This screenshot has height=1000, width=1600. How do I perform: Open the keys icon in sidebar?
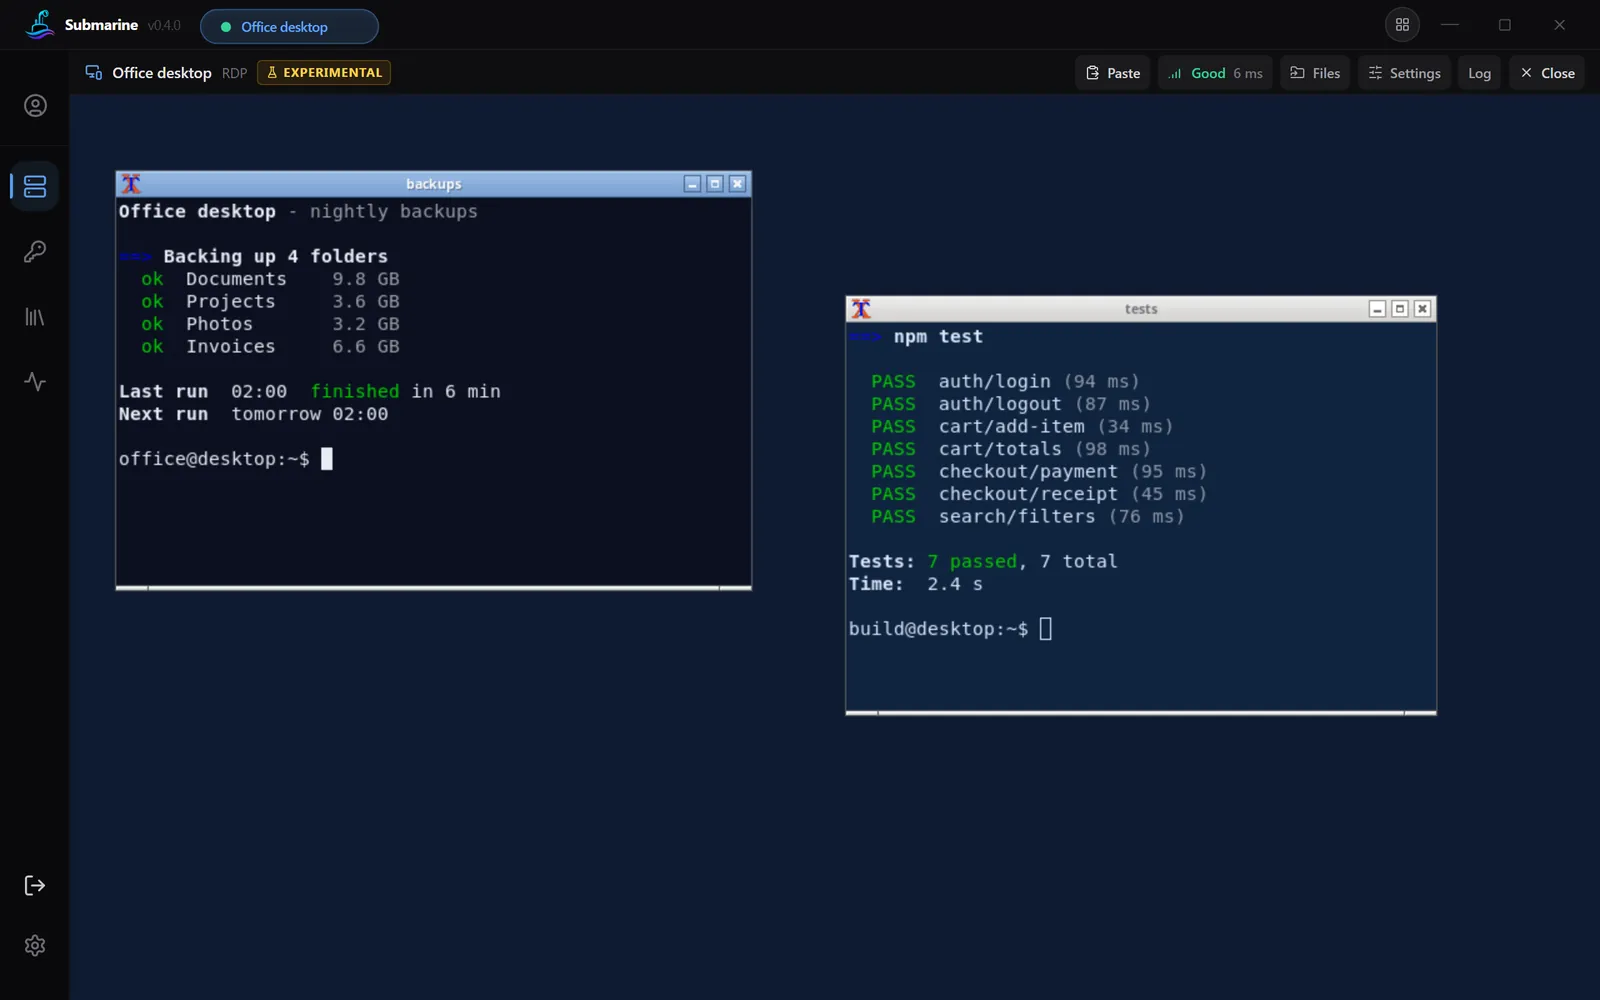pyautogui.click(x=35, y=251)
